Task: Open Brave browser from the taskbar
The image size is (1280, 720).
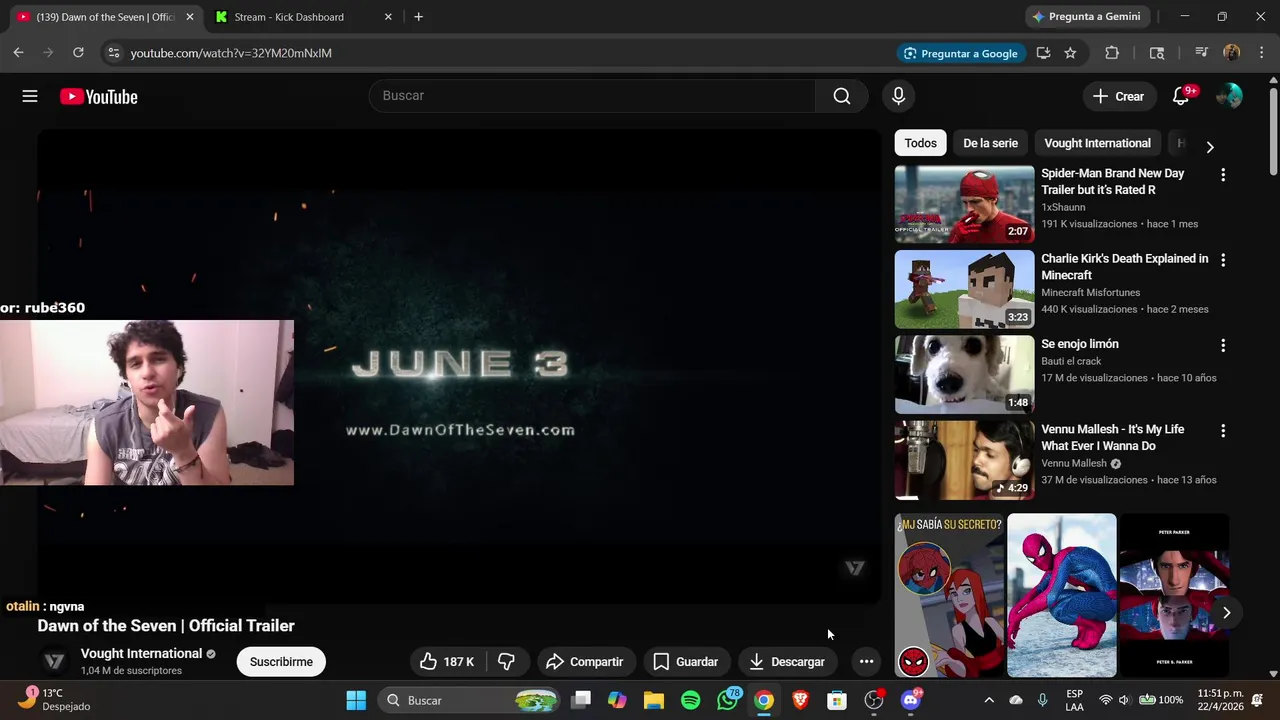Action: 800,701
